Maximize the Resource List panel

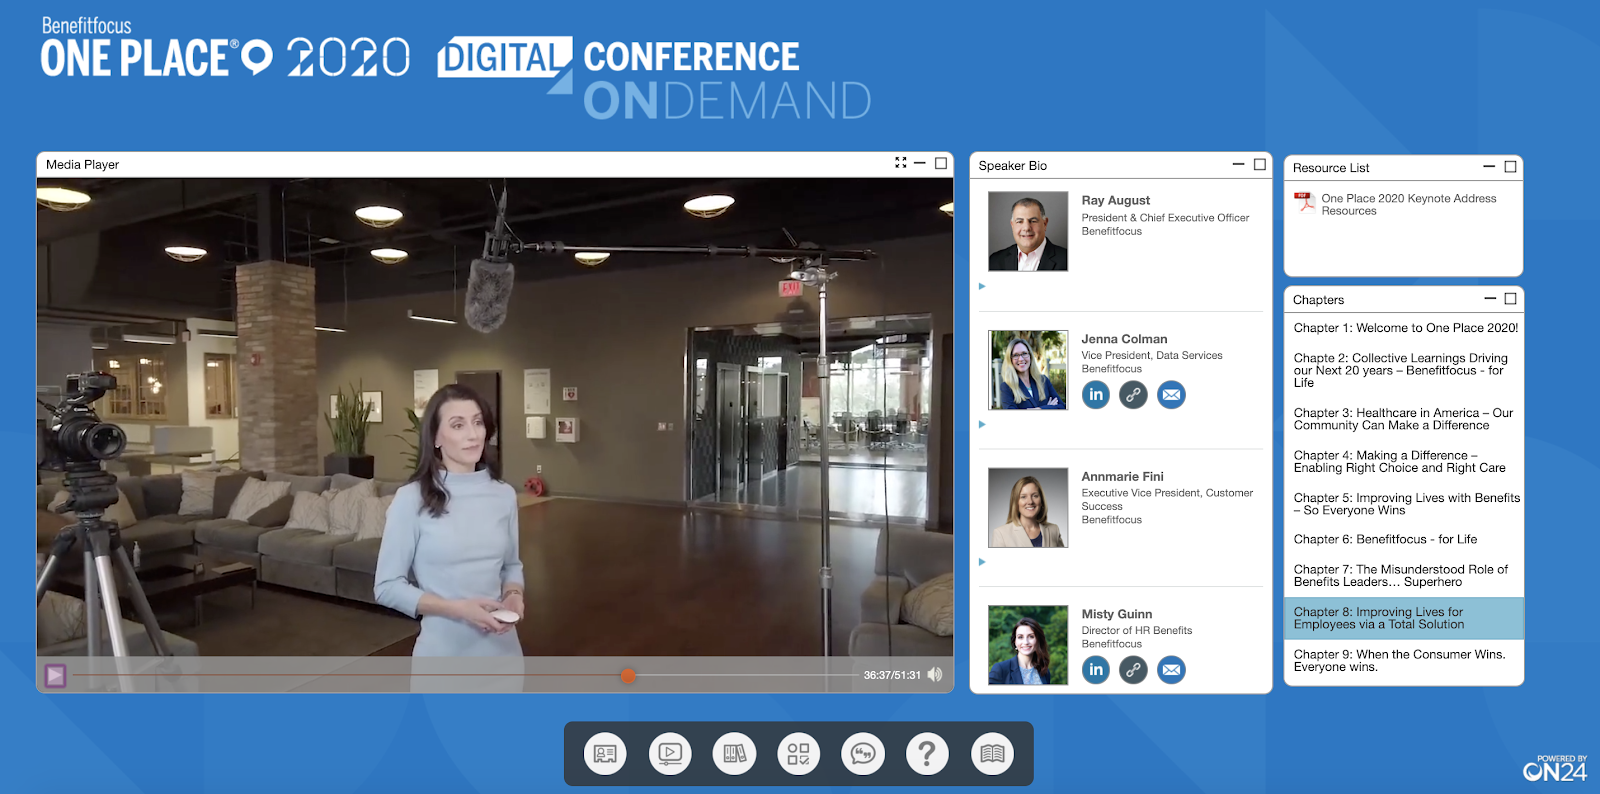pyautogui.click(x=1511, y=167)
